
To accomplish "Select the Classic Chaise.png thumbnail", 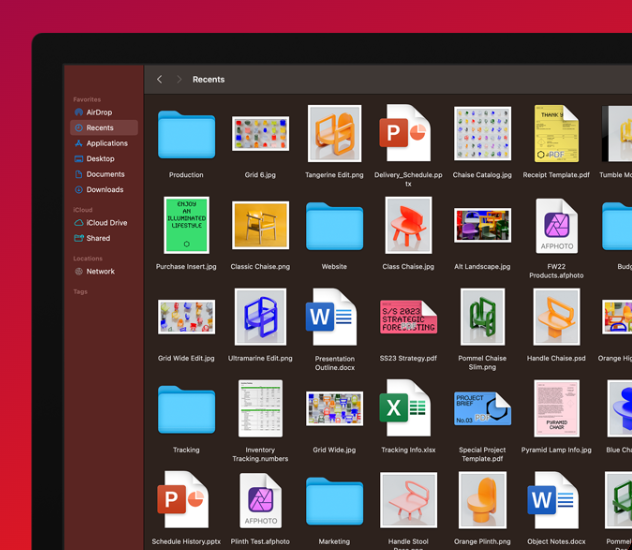I will [x=260, y=225].
